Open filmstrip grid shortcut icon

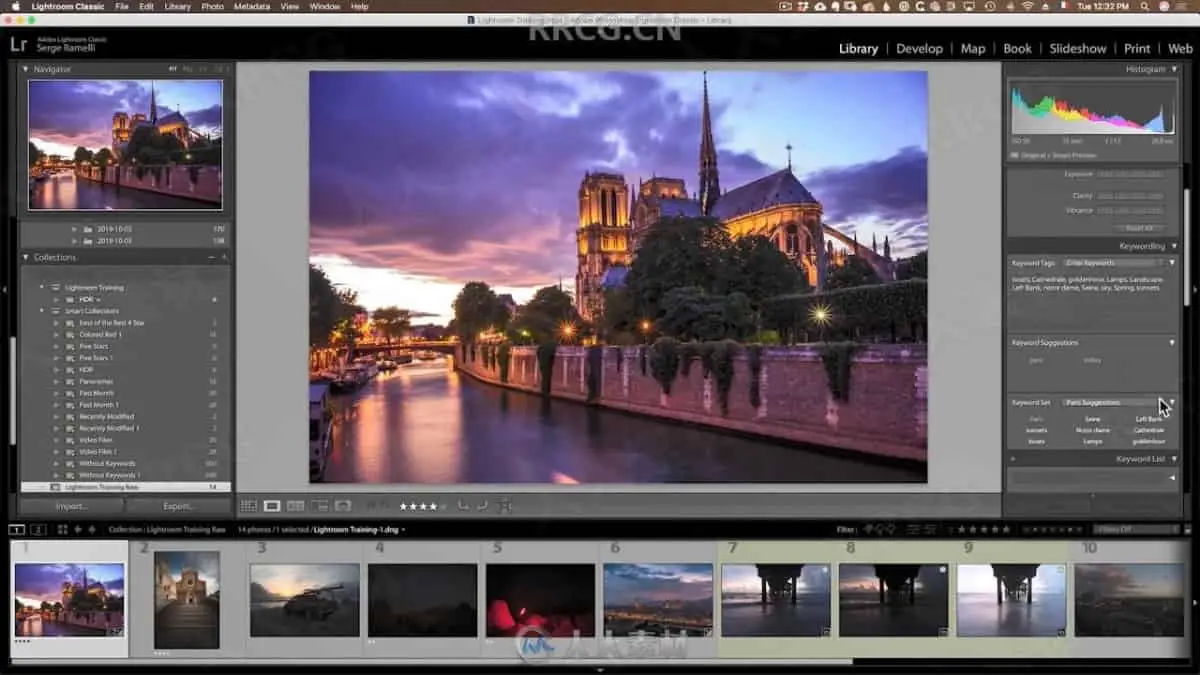62,529
